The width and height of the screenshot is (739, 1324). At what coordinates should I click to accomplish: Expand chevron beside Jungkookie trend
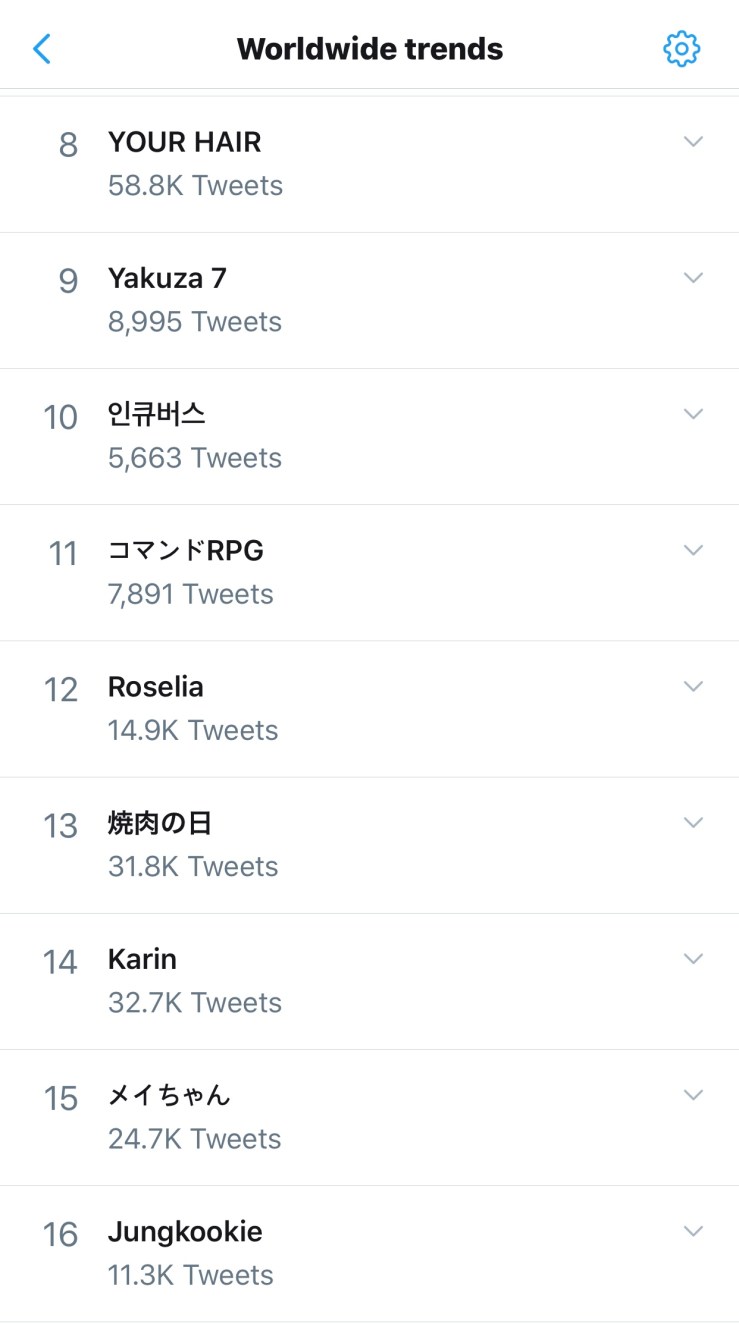(693, 1230)
